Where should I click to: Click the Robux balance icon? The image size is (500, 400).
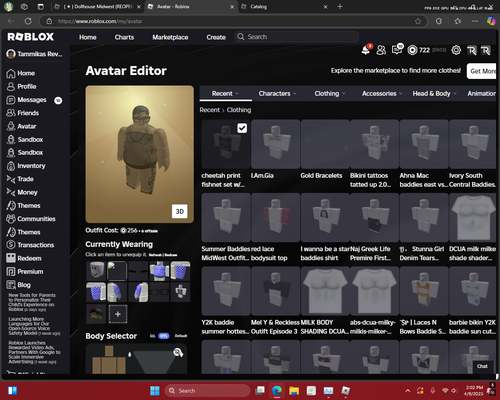412,50
